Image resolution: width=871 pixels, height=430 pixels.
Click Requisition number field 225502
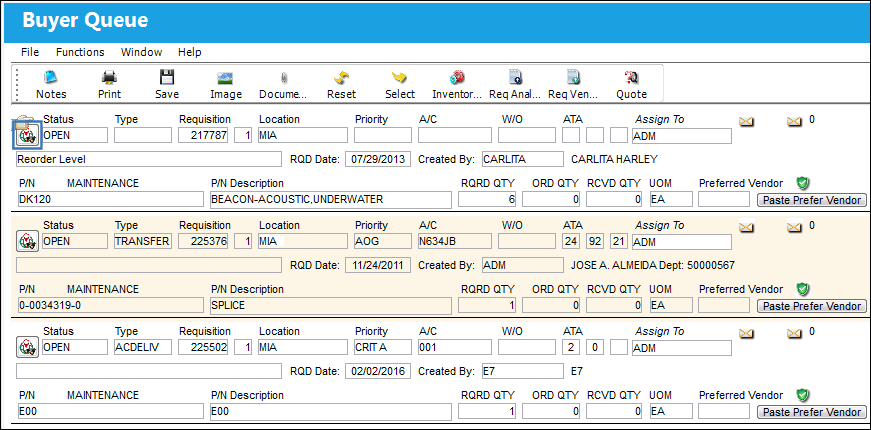(203, 348)
